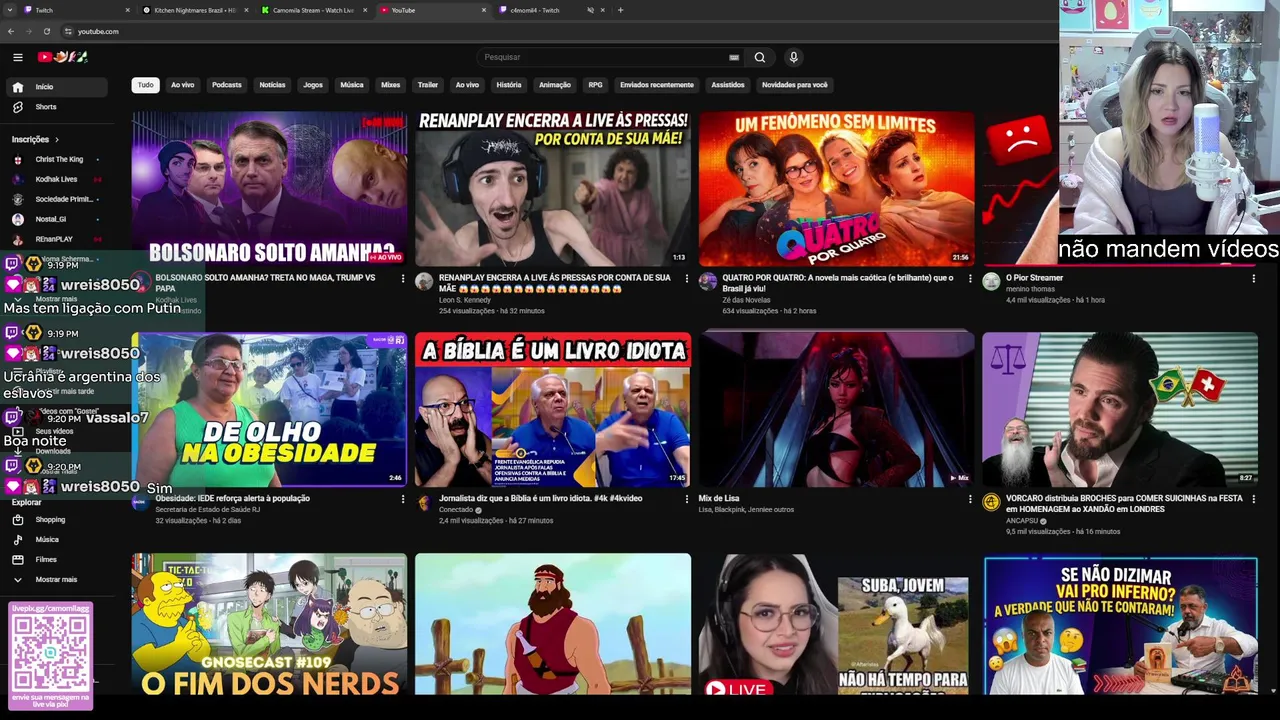Open DE OLHO NA OBESIDADE thumbnail
The height and width of the screenshot is (720, 1280).
(269, 410)
